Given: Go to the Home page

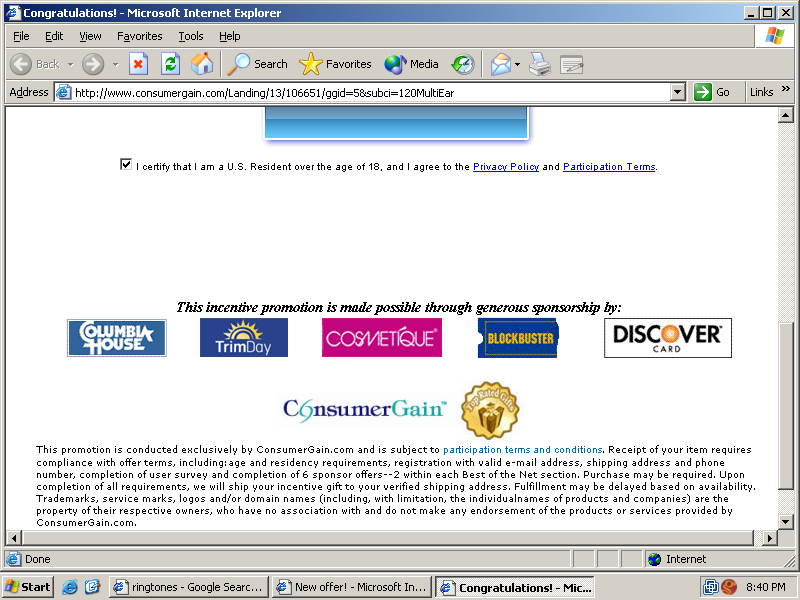Looking at the screenshot, I should pyautogui.click(x=202, y=64).
